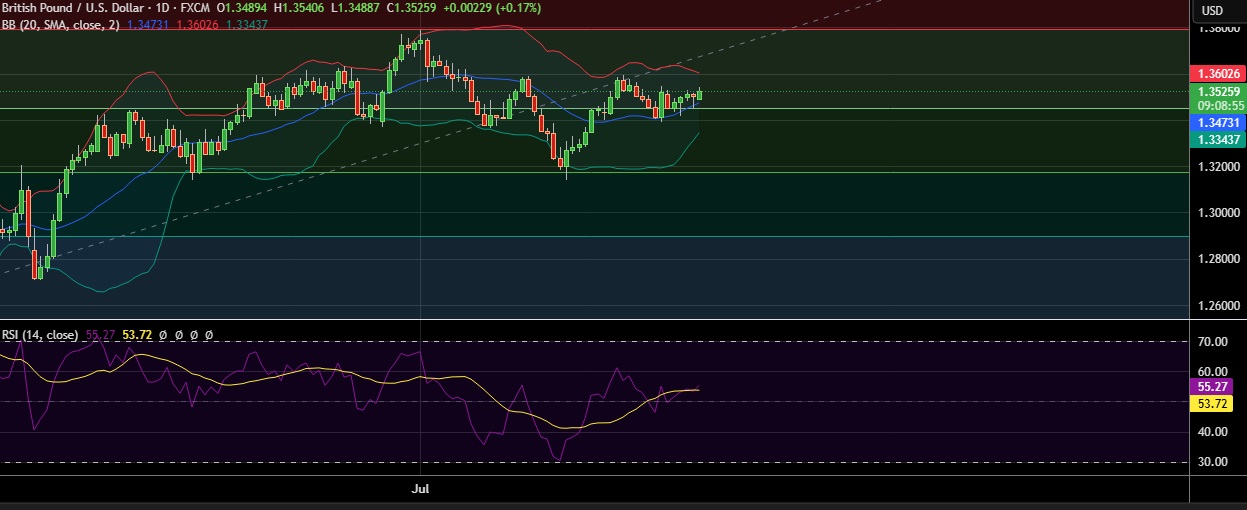Click the yellow 53.72 RSI axis label
Viewport: 1247px width, 510px height.
(1217, 403)
